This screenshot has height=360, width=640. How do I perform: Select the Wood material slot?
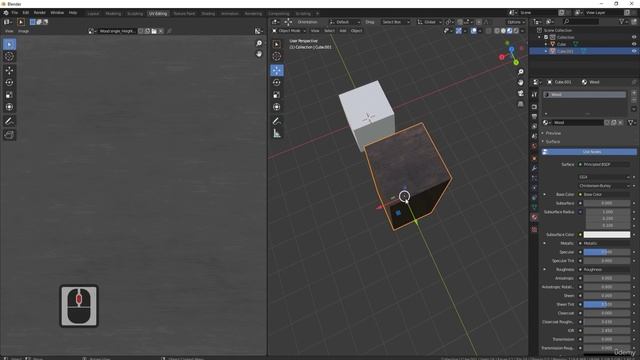pos(584,95)
